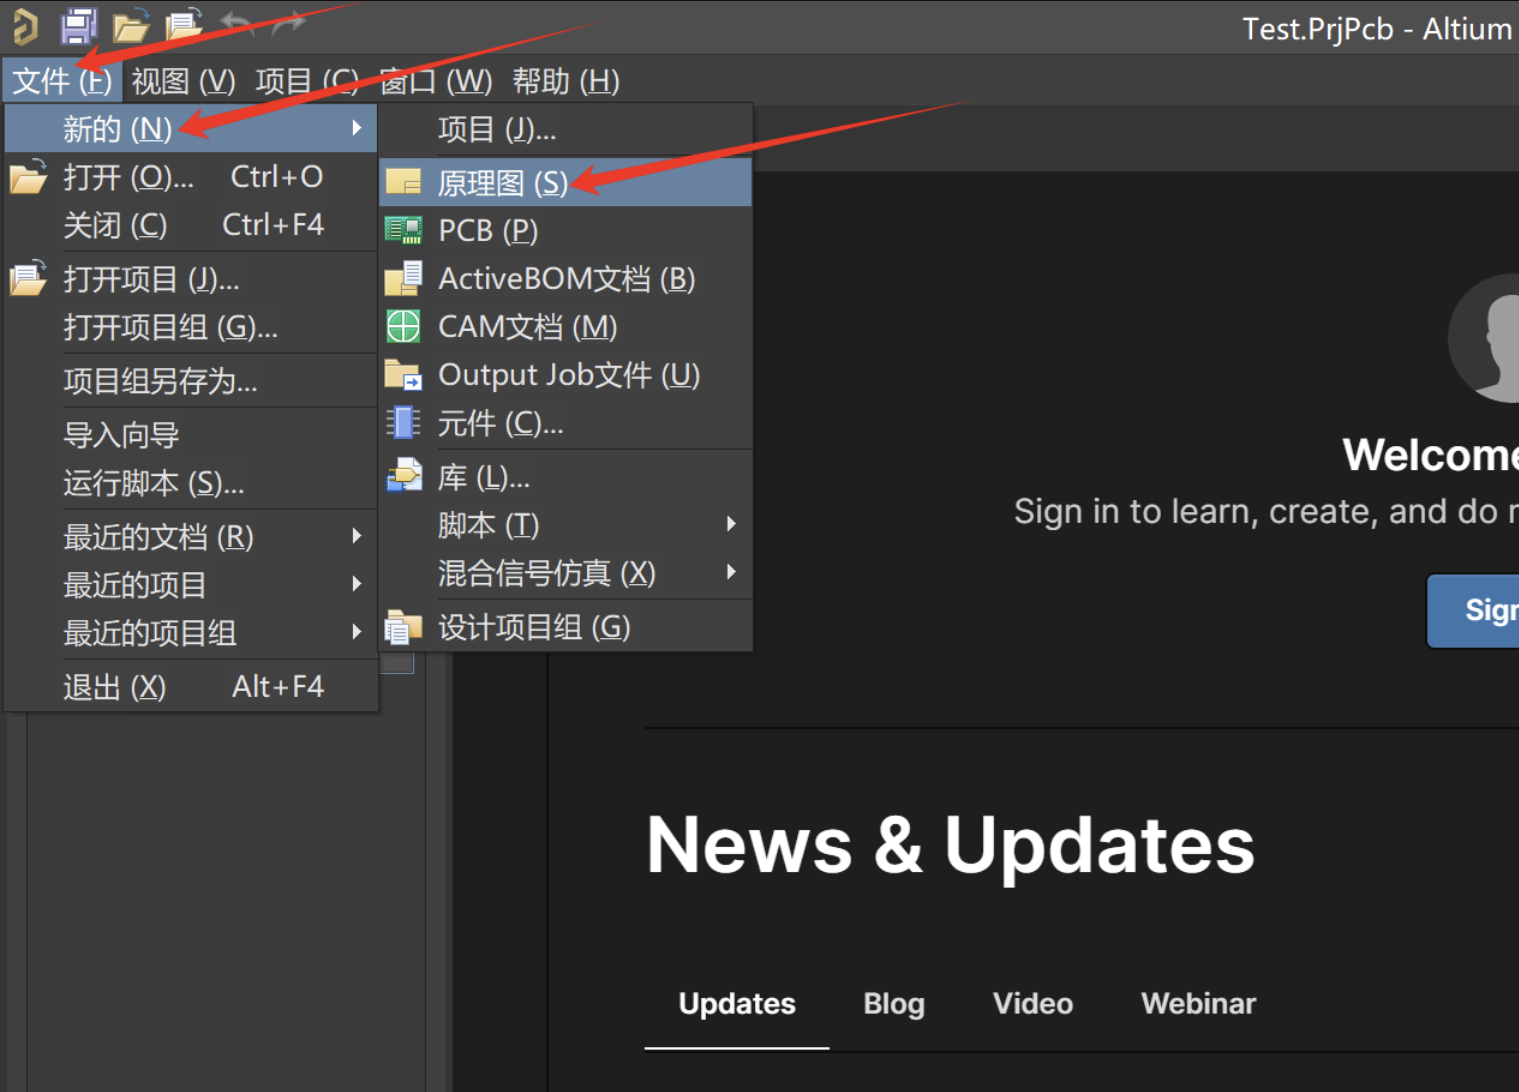Select the 原理图 (S) schematic sheet icon
This screenshot has height=1092, width=1519.
403,182
